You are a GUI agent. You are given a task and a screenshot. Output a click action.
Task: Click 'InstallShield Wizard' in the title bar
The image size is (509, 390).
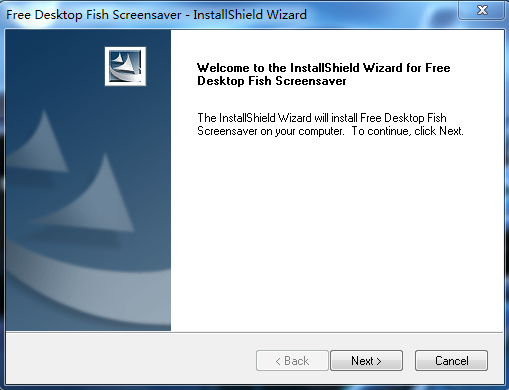click(250, 15)
